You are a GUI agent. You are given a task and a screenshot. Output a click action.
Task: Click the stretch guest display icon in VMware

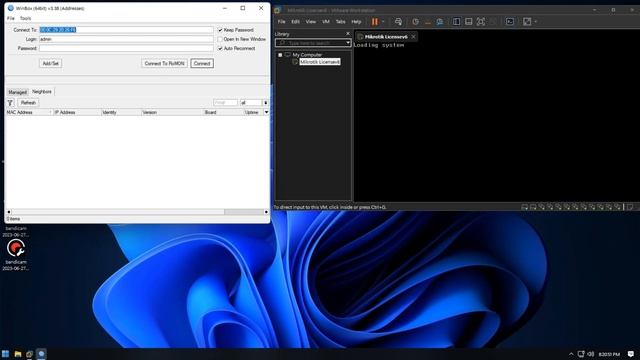(527, 22)
